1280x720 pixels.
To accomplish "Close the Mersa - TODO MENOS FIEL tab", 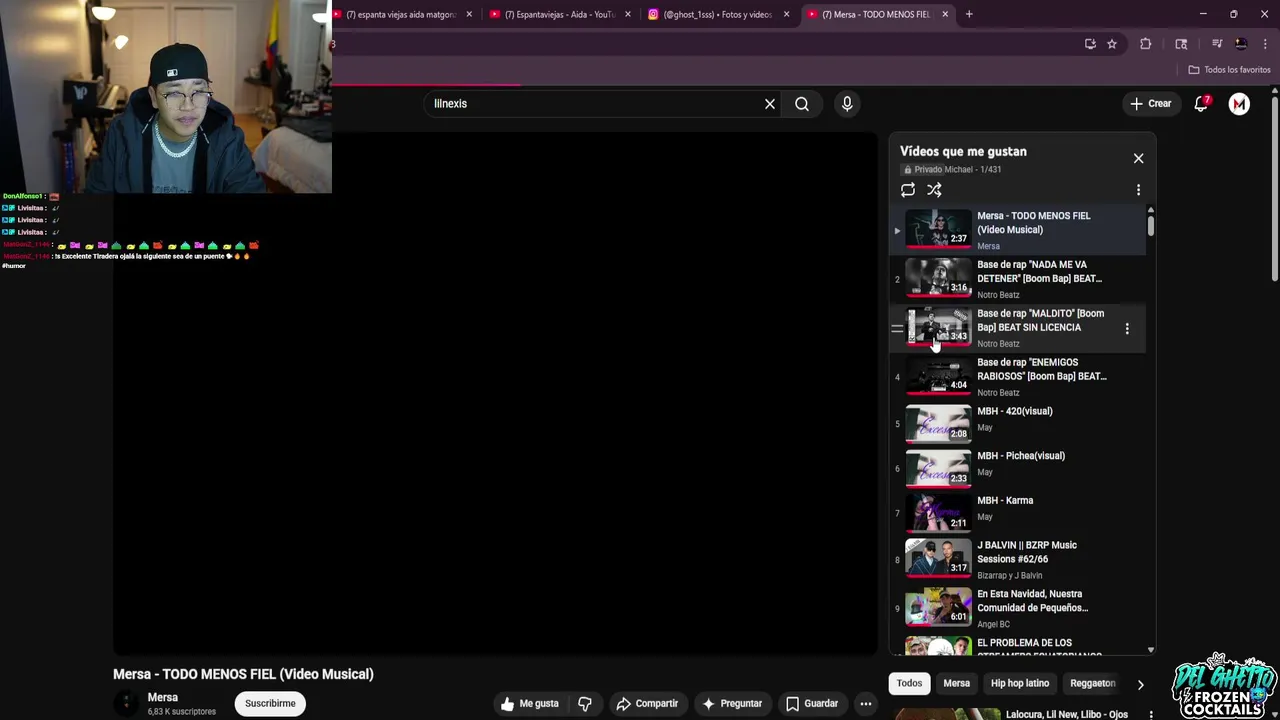I will 945,14.
